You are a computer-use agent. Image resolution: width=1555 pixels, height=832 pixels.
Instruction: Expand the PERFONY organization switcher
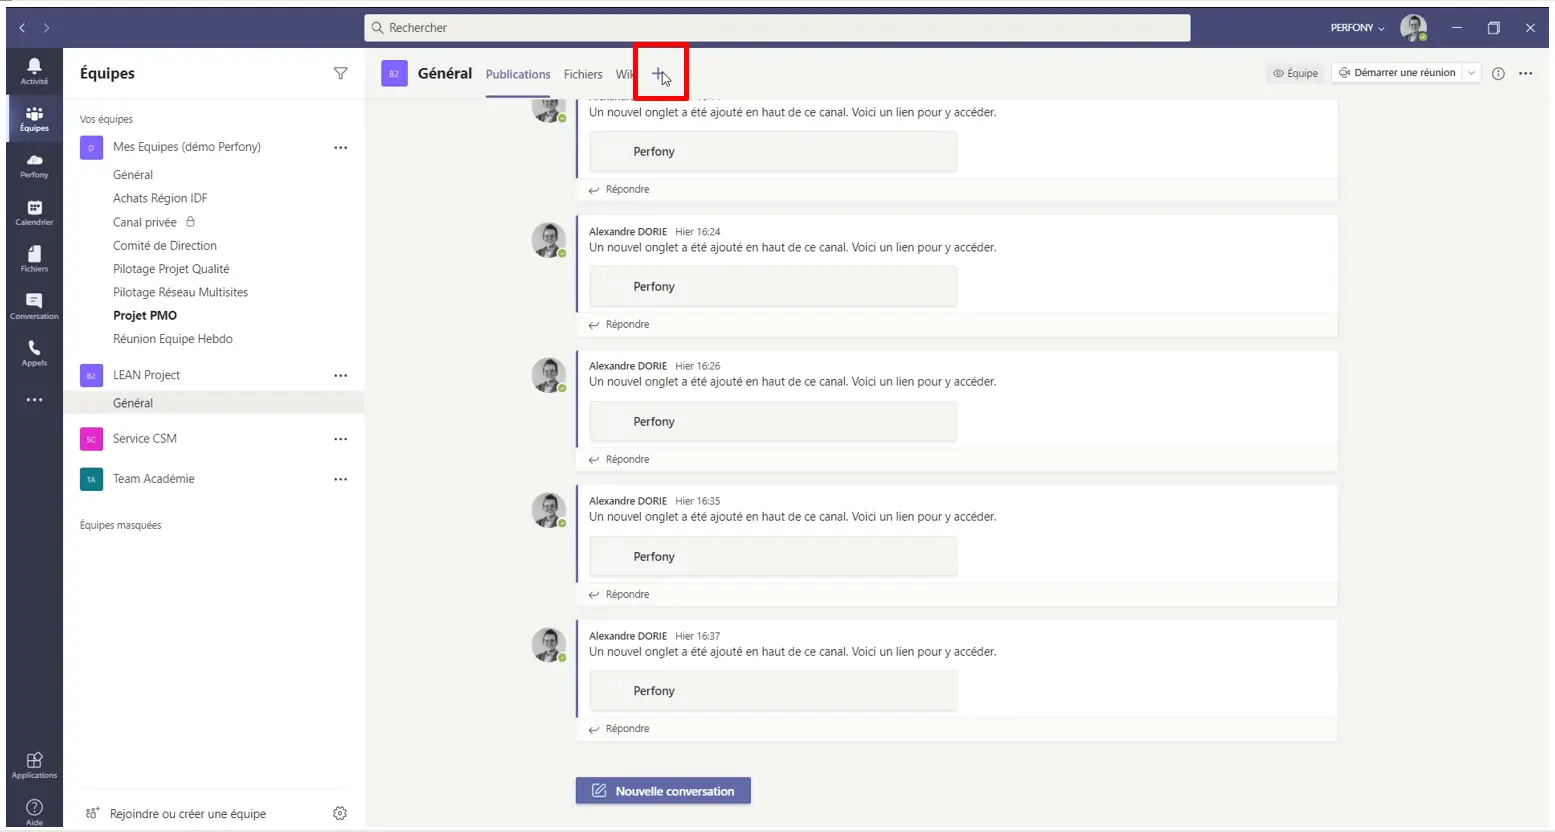coord(1357,28)
